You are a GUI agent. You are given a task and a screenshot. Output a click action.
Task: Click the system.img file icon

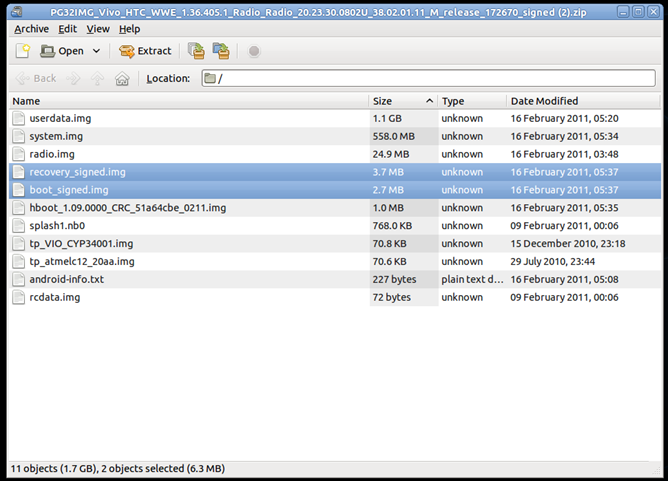pos(18,136)
